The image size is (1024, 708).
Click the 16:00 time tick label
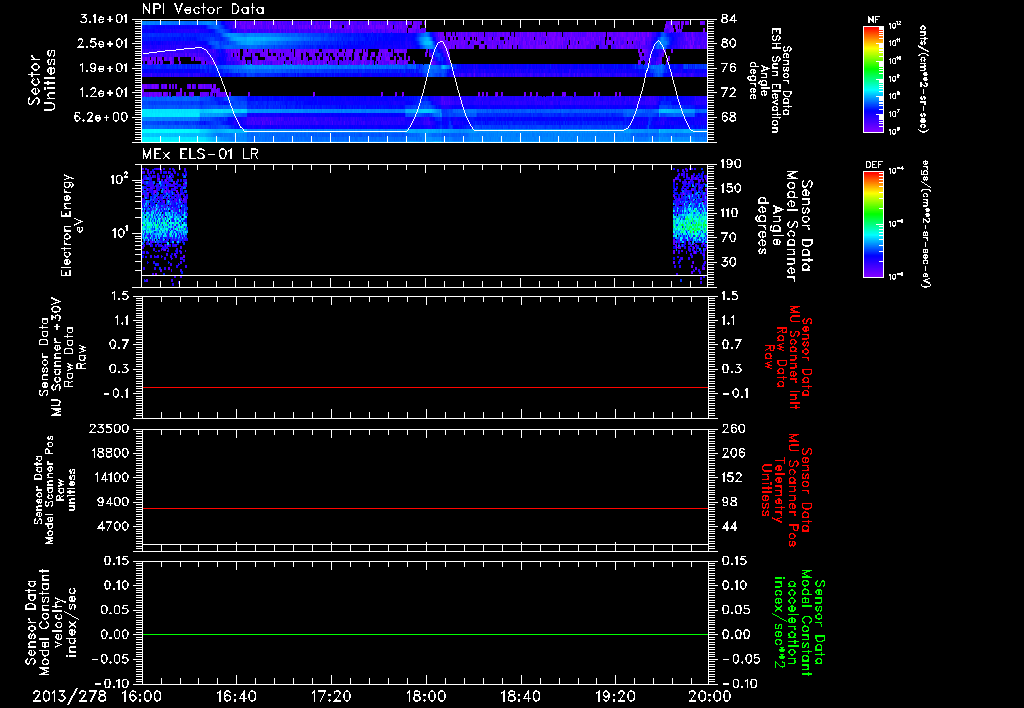(142, 696)
